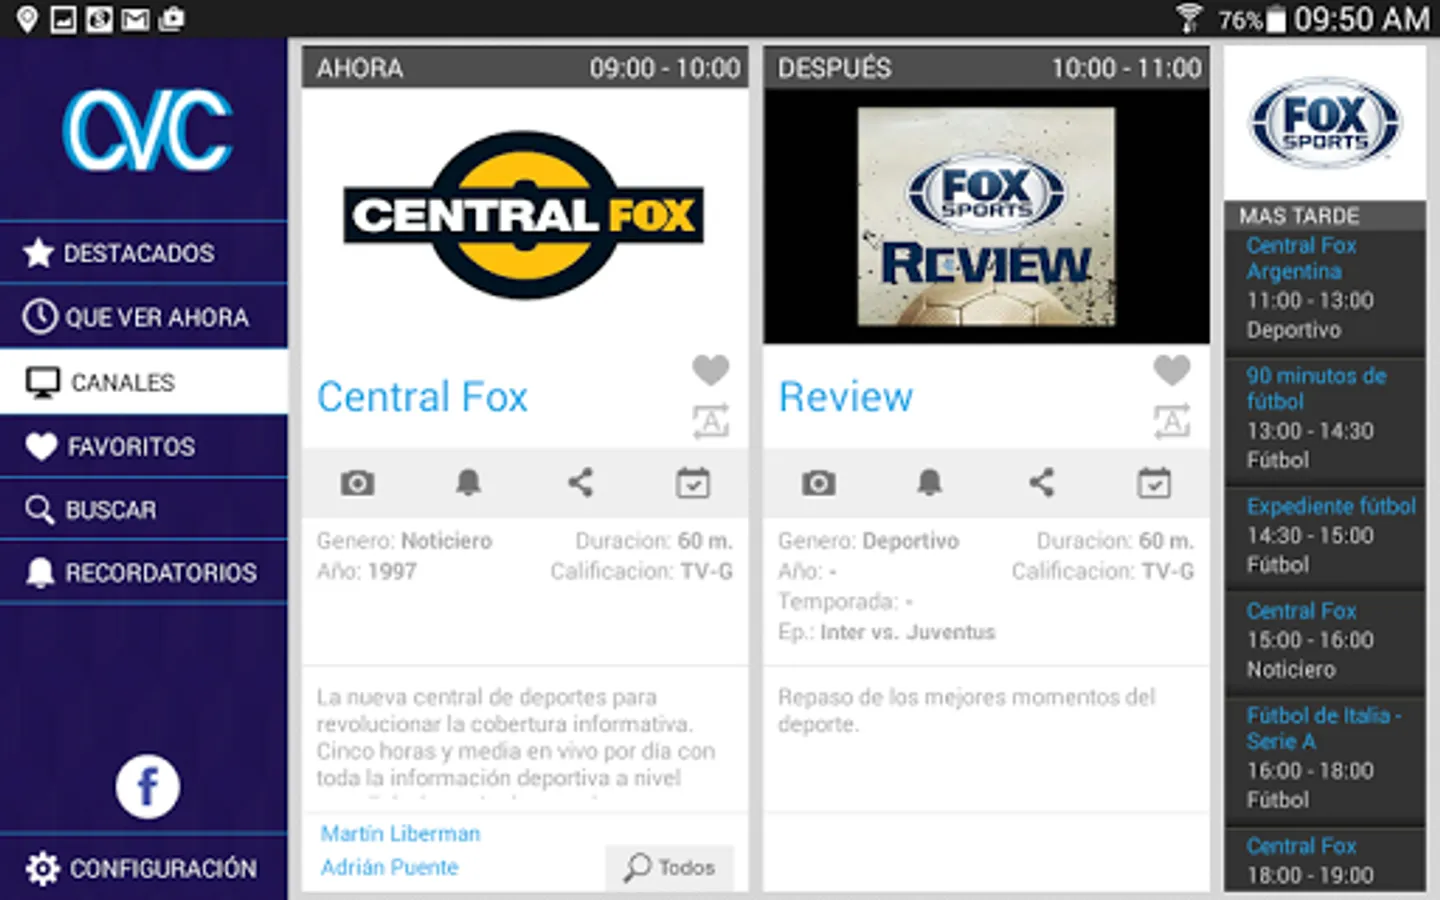The image size is (1440, 900).
Task: Set reminder bell for Review
Action: (x=929, y=483)
